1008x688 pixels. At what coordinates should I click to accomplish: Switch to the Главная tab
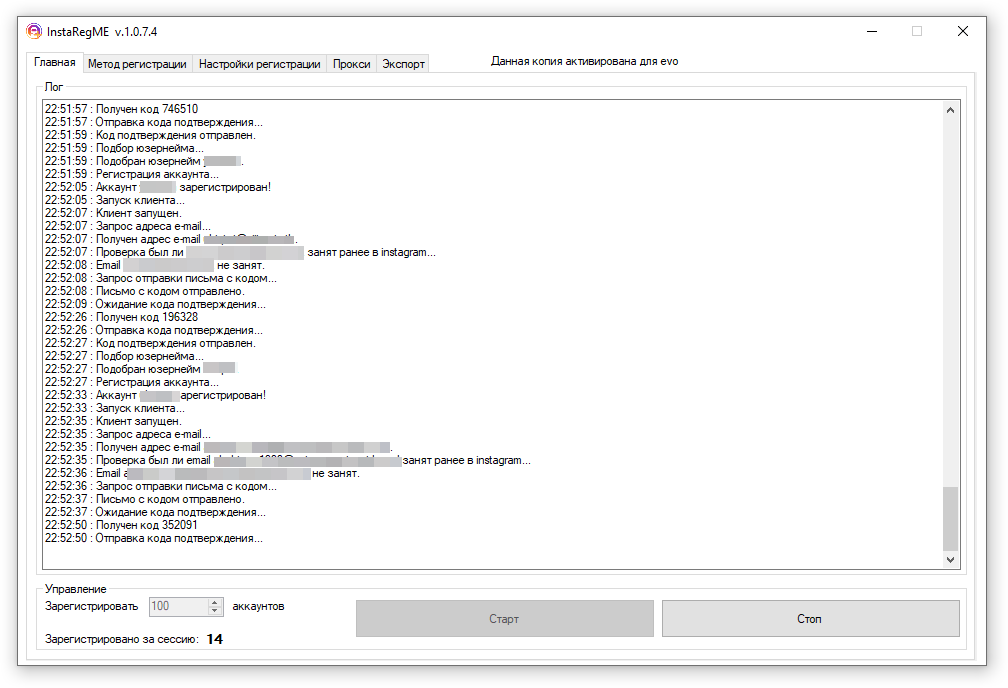pos(54,62)
